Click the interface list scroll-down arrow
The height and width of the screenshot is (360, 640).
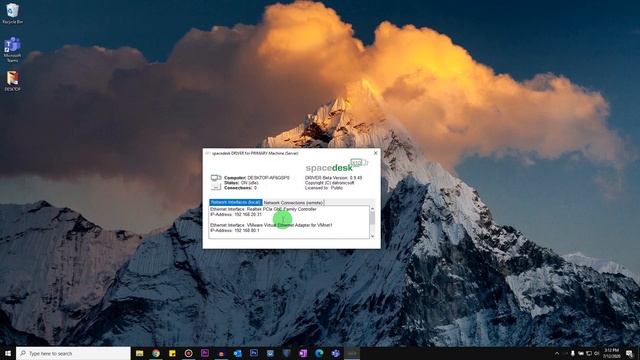pyautogui.click(x=372, y=236)
